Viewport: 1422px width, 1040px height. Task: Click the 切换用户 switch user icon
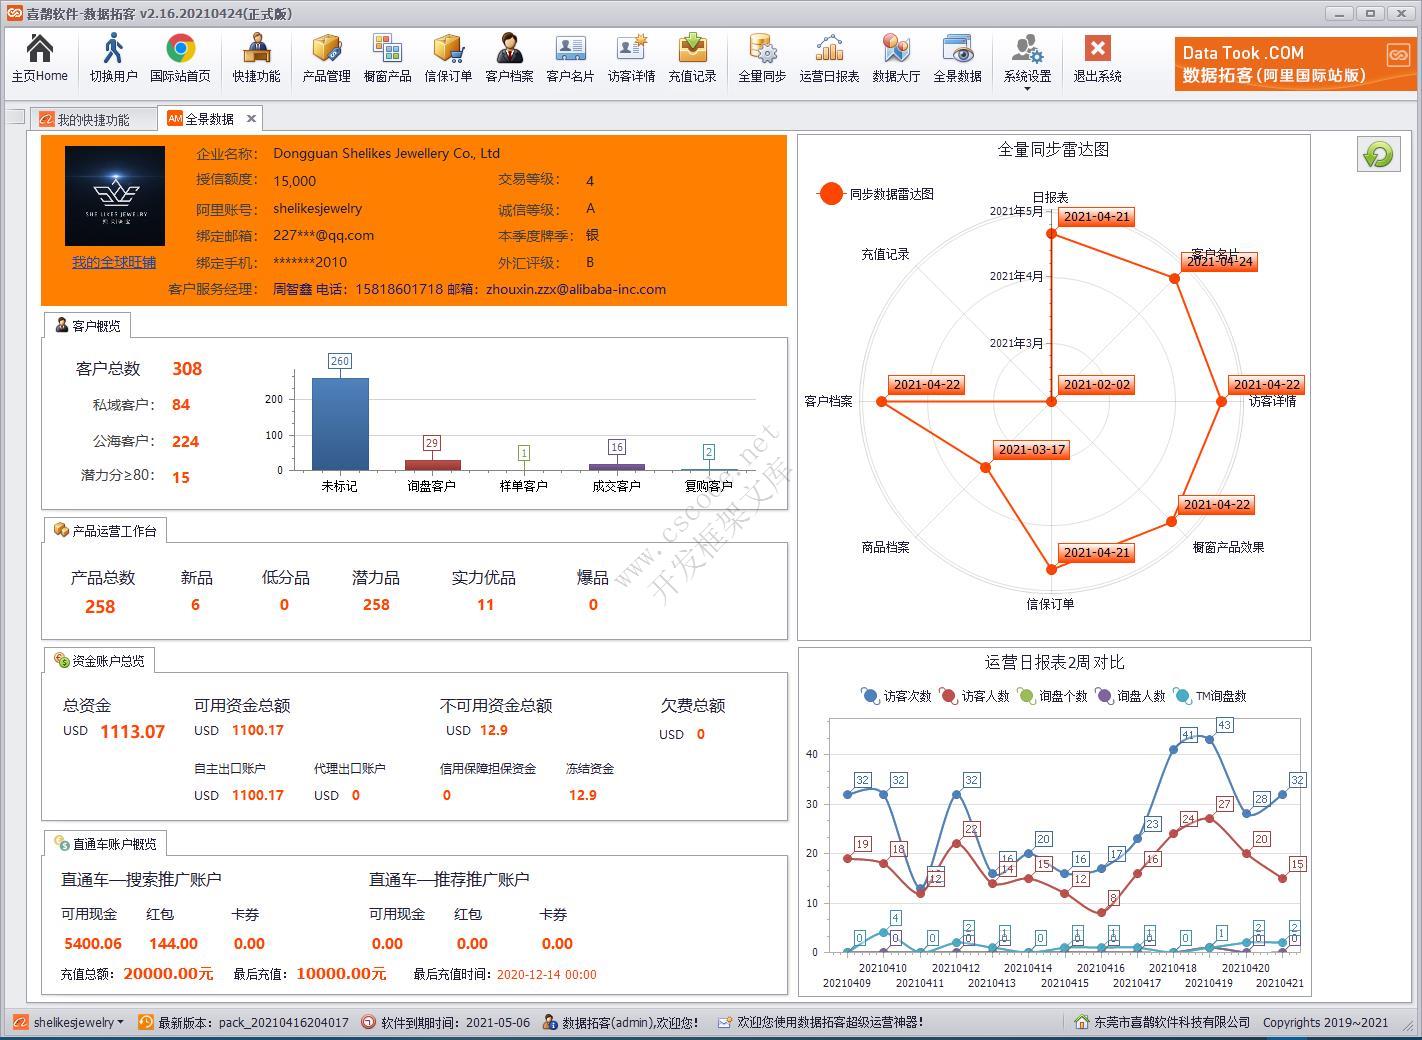coord(113,58)
